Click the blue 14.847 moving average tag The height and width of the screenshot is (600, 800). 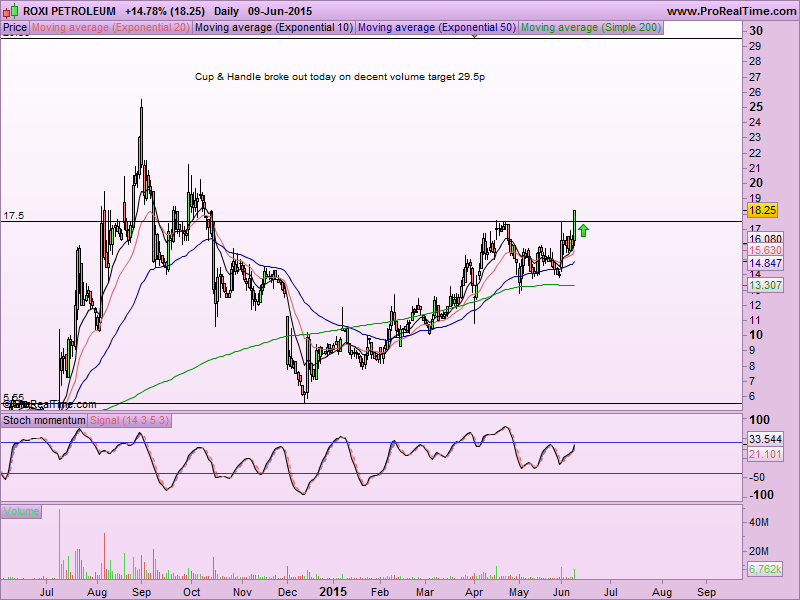pos(765,262)
